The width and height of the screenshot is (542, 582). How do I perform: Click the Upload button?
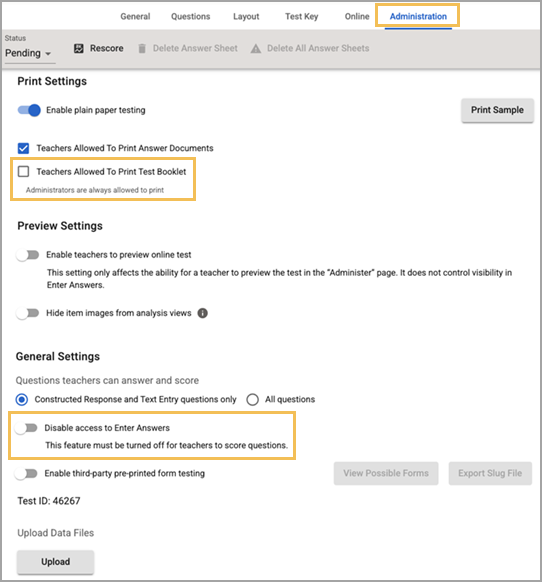tap(55, 562)
